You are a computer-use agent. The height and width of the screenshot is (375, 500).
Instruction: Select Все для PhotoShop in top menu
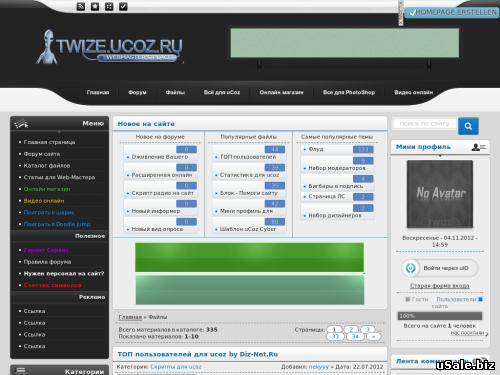(x=349, y=92)
